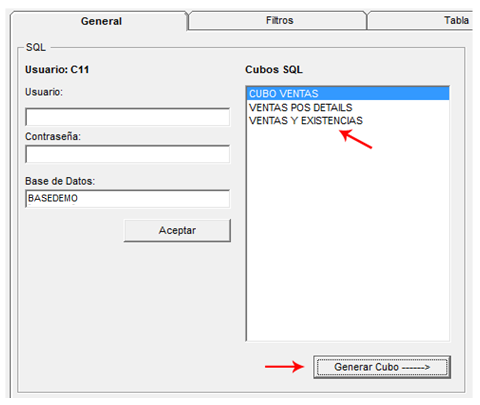The width and height of the screenshot is (480, 405).
Task: Click the Usuario: label above the first field
Action: click(x=44, y=92)
